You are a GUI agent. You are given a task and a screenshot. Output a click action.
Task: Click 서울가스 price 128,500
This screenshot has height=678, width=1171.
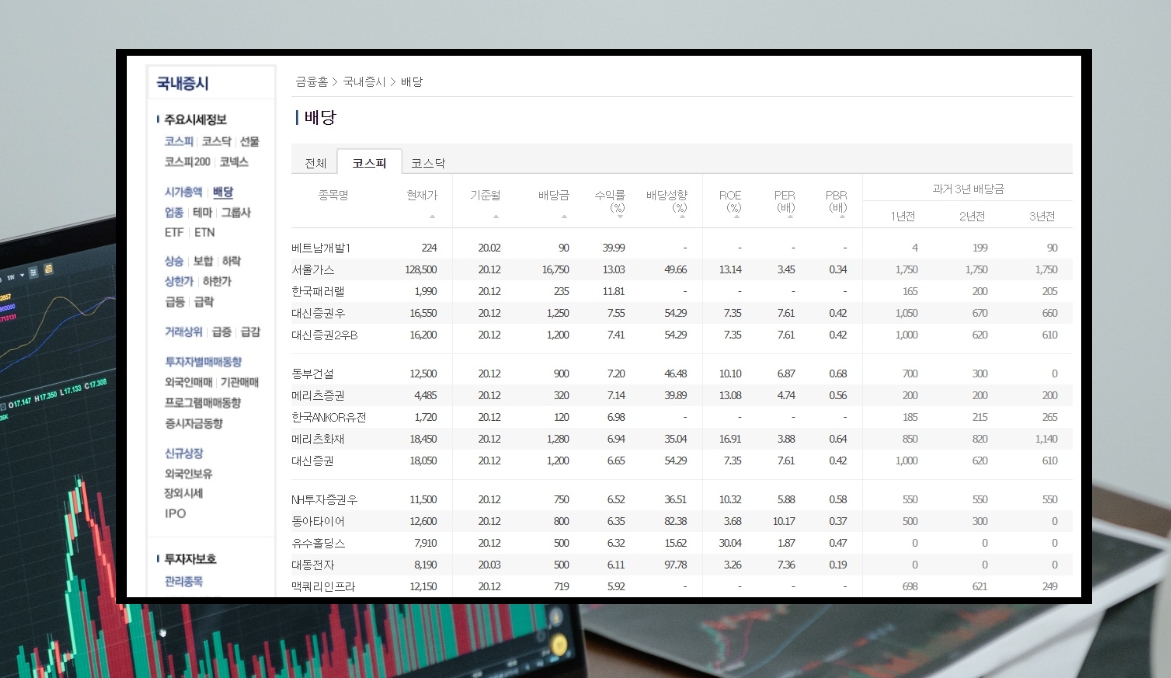(x=421, y=270)
